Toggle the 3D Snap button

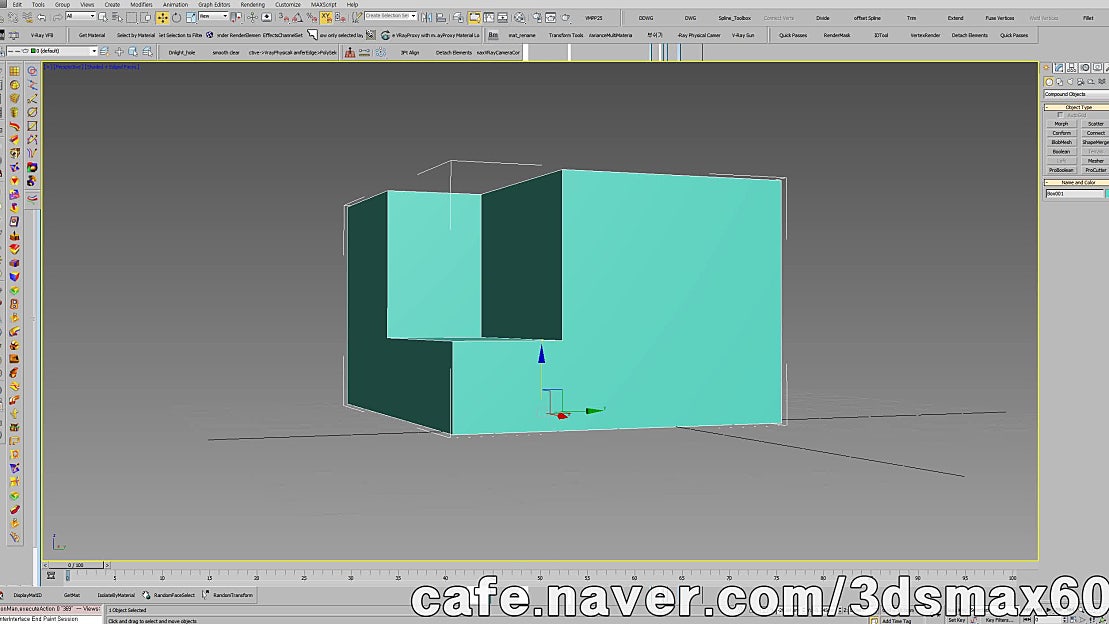283,17
